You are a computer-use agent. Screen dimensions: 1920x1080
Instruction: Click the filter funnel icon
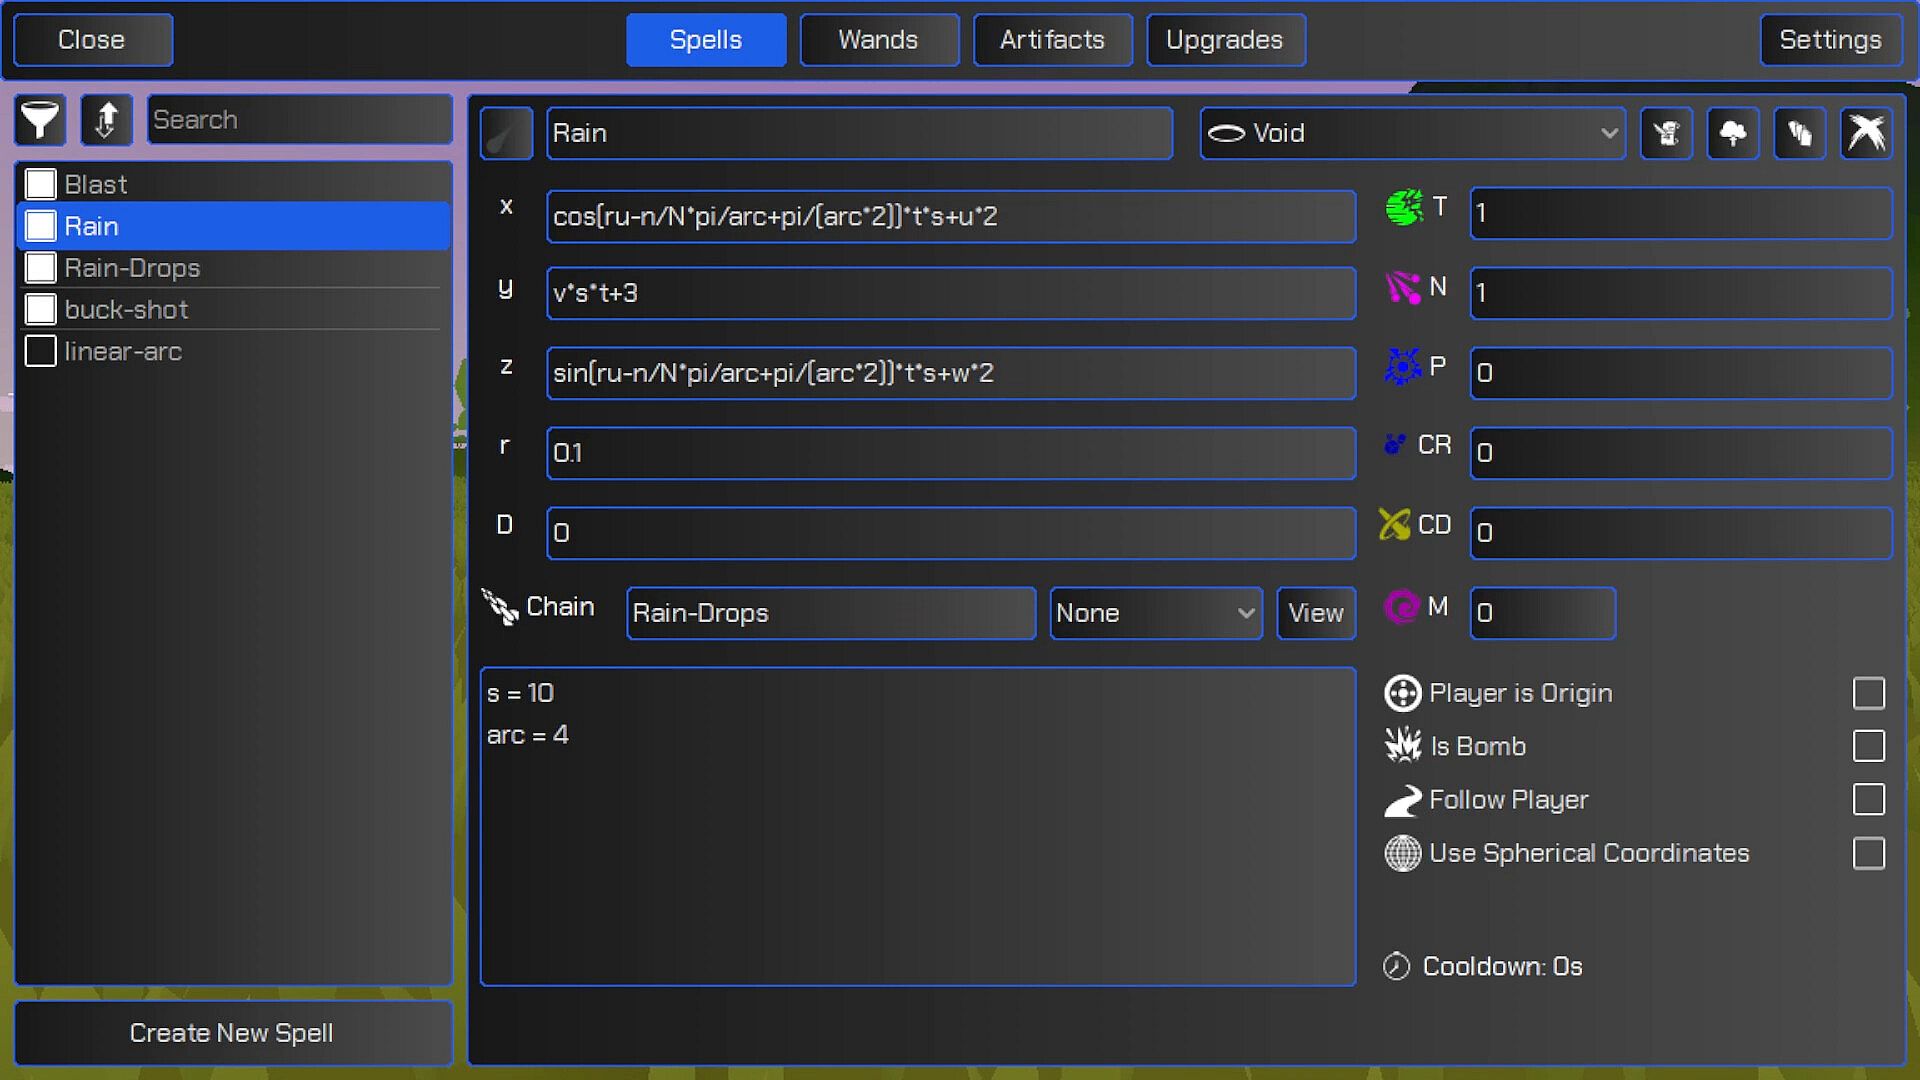(40, 120)
